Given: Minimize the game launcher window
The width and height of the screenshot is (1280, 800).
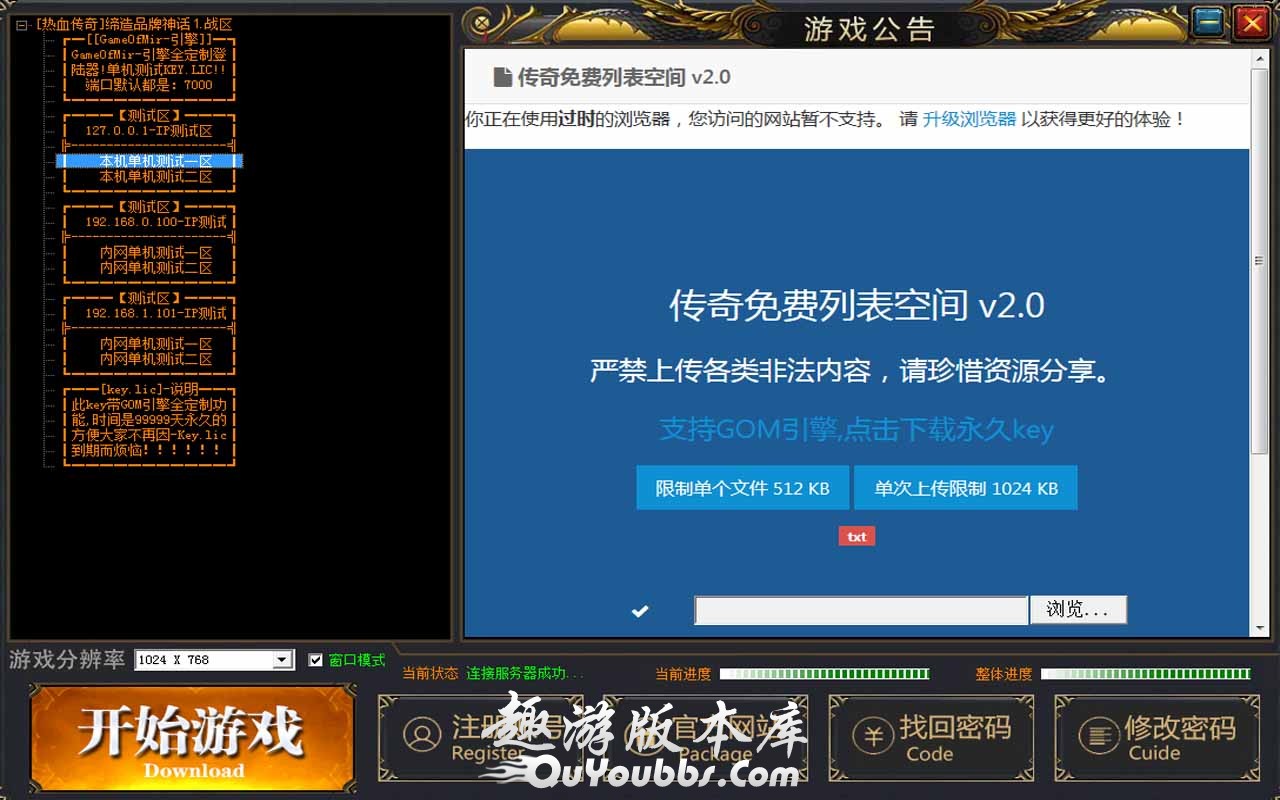Looking at the screenshot, I should (1209, 22).
